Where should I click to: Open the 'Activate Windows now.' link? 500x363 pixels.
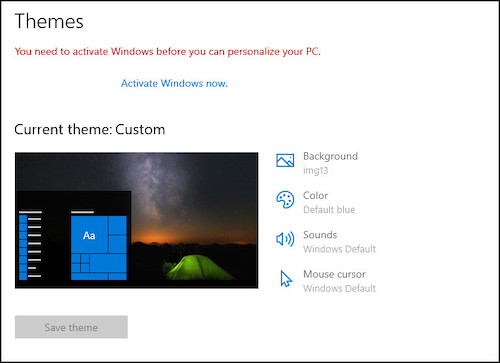pyautogui.click(x=174, y=83)
